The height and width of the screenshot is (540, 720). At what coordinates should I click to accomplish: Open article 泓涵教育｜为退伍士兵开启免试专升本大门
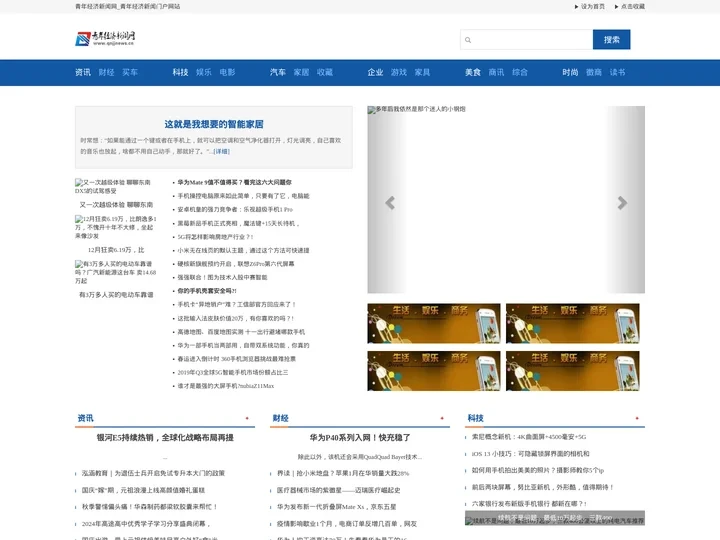tap(153, 473)
